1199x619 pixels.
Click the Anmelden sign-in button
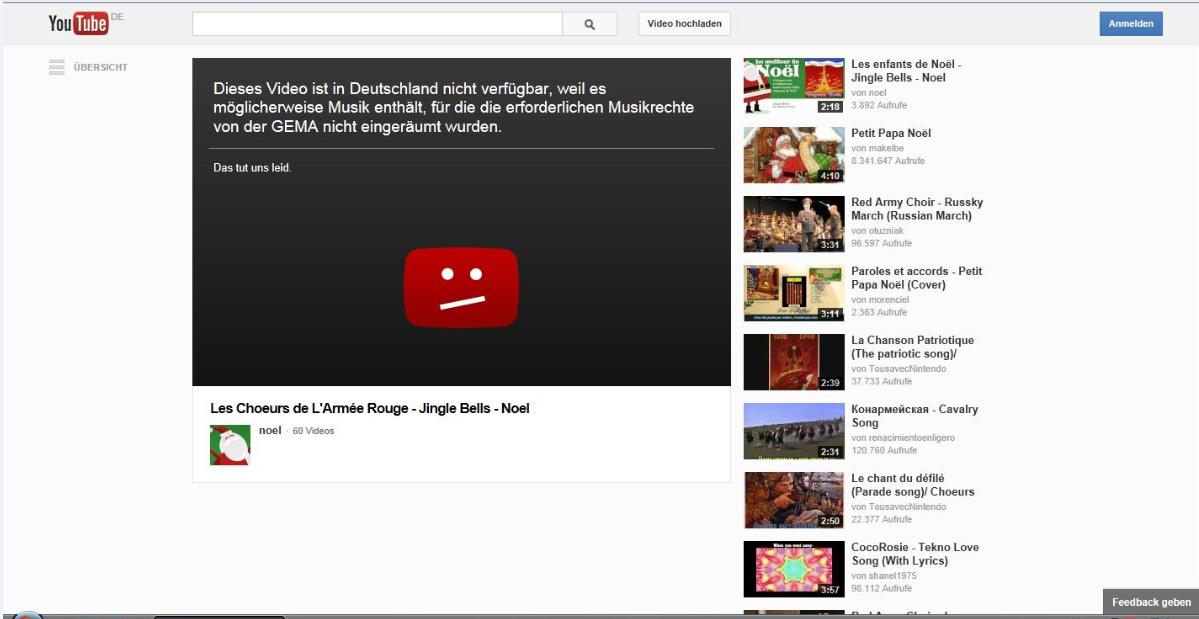pos(1131,24)
